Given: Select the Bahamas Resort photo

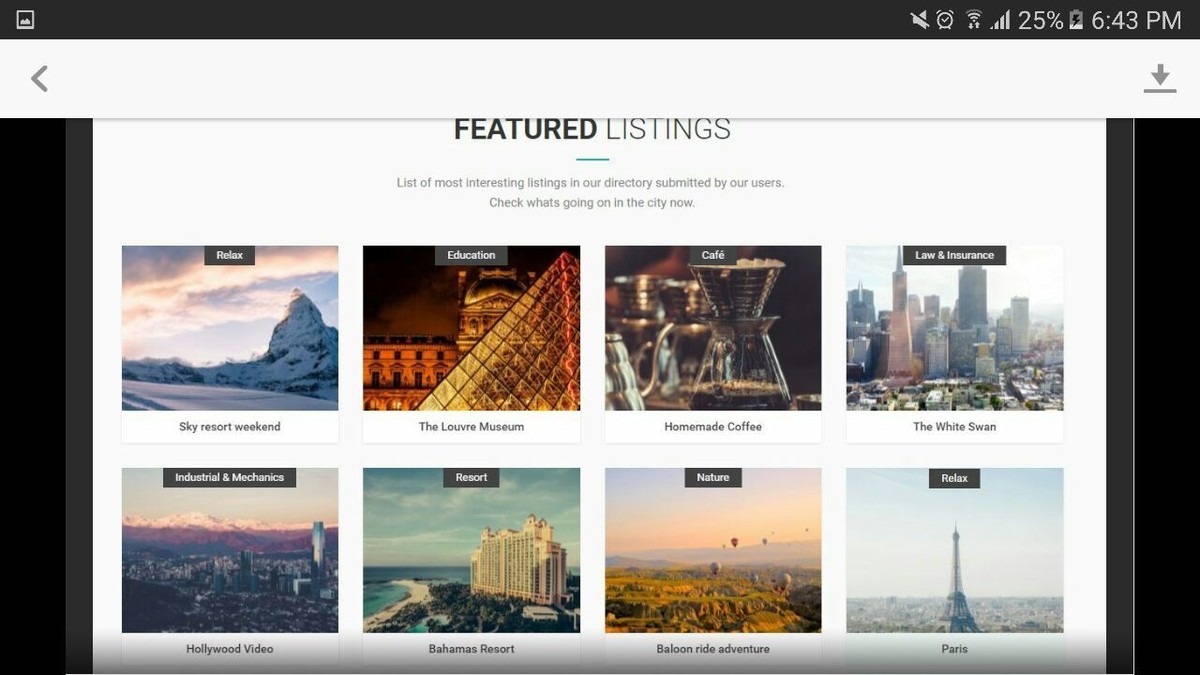Looking at the screenshot, I should (x=471, y=550).
